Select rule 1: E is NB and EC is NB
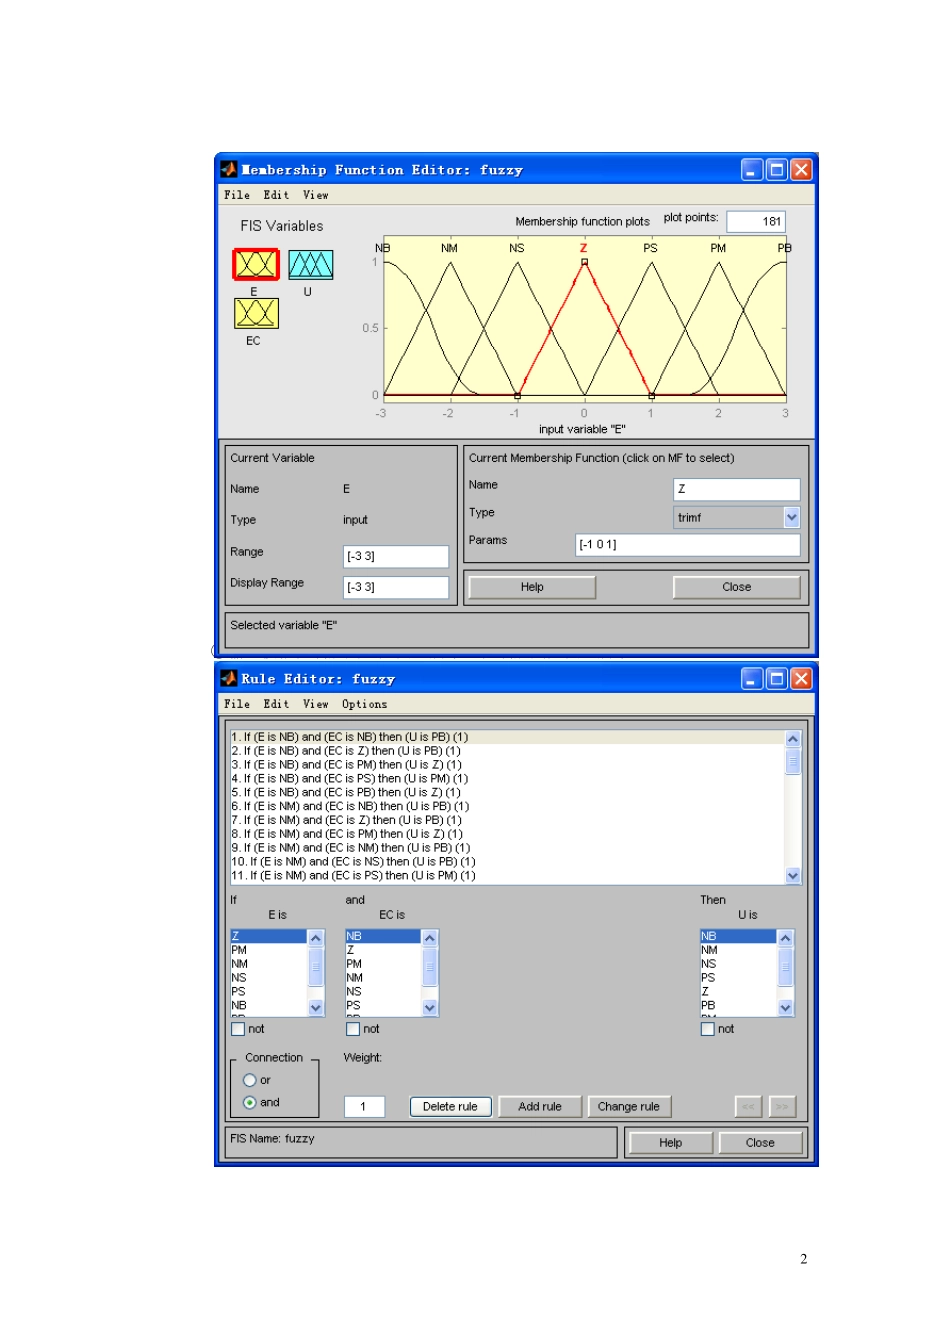 coord(508,737)
